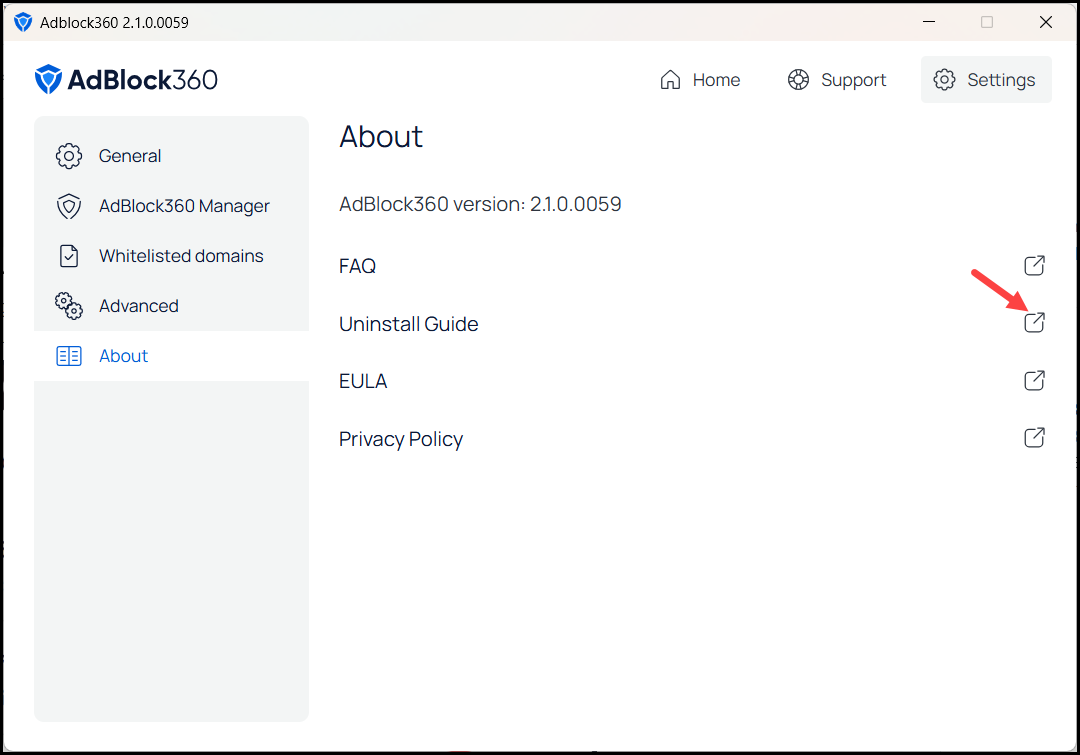The image size is (1080, 755).
Task: Open the Support tab
Action: (837, 80)
